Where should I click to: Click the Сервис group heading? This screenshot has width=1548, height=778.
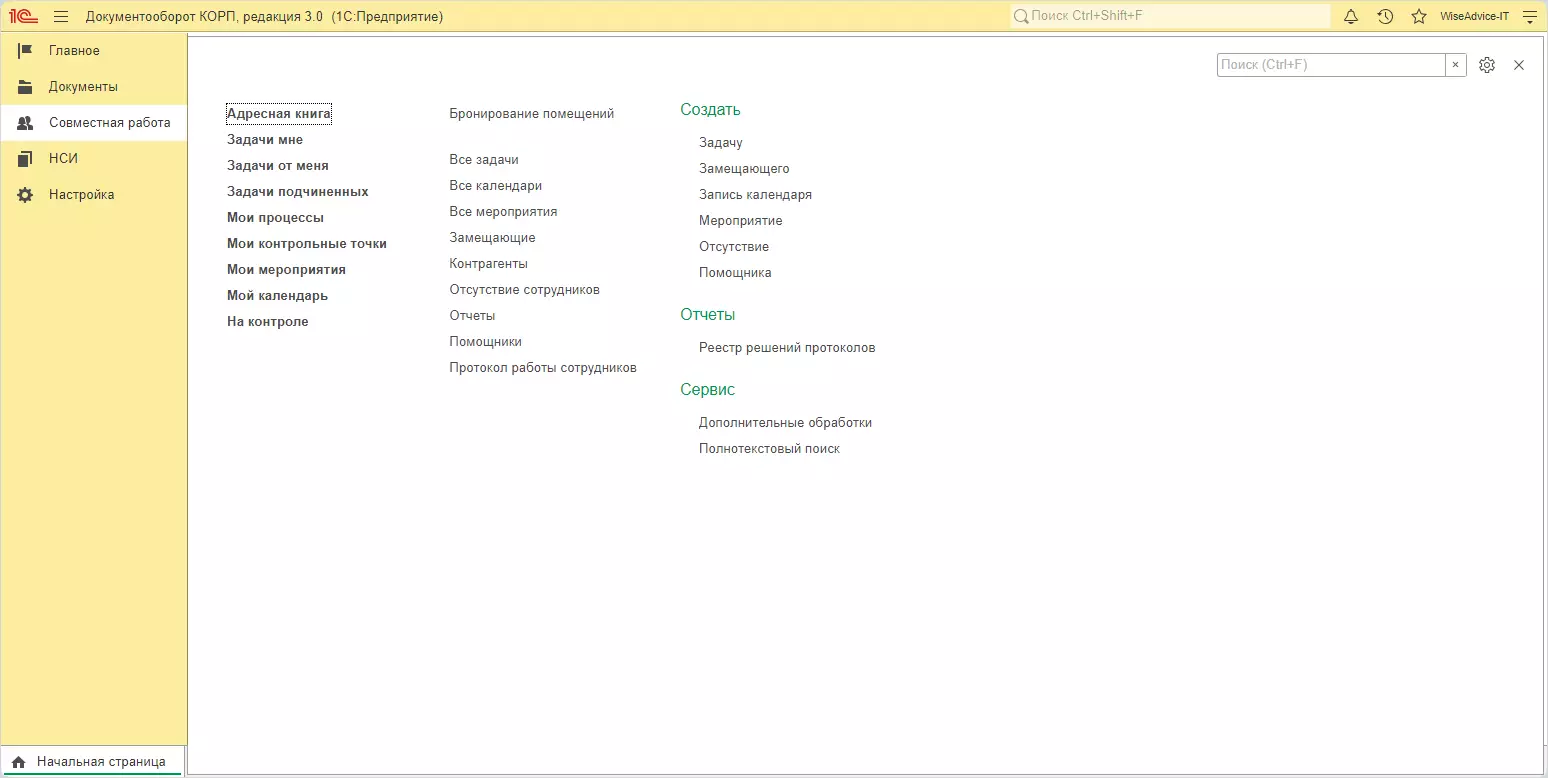point(707,390)
